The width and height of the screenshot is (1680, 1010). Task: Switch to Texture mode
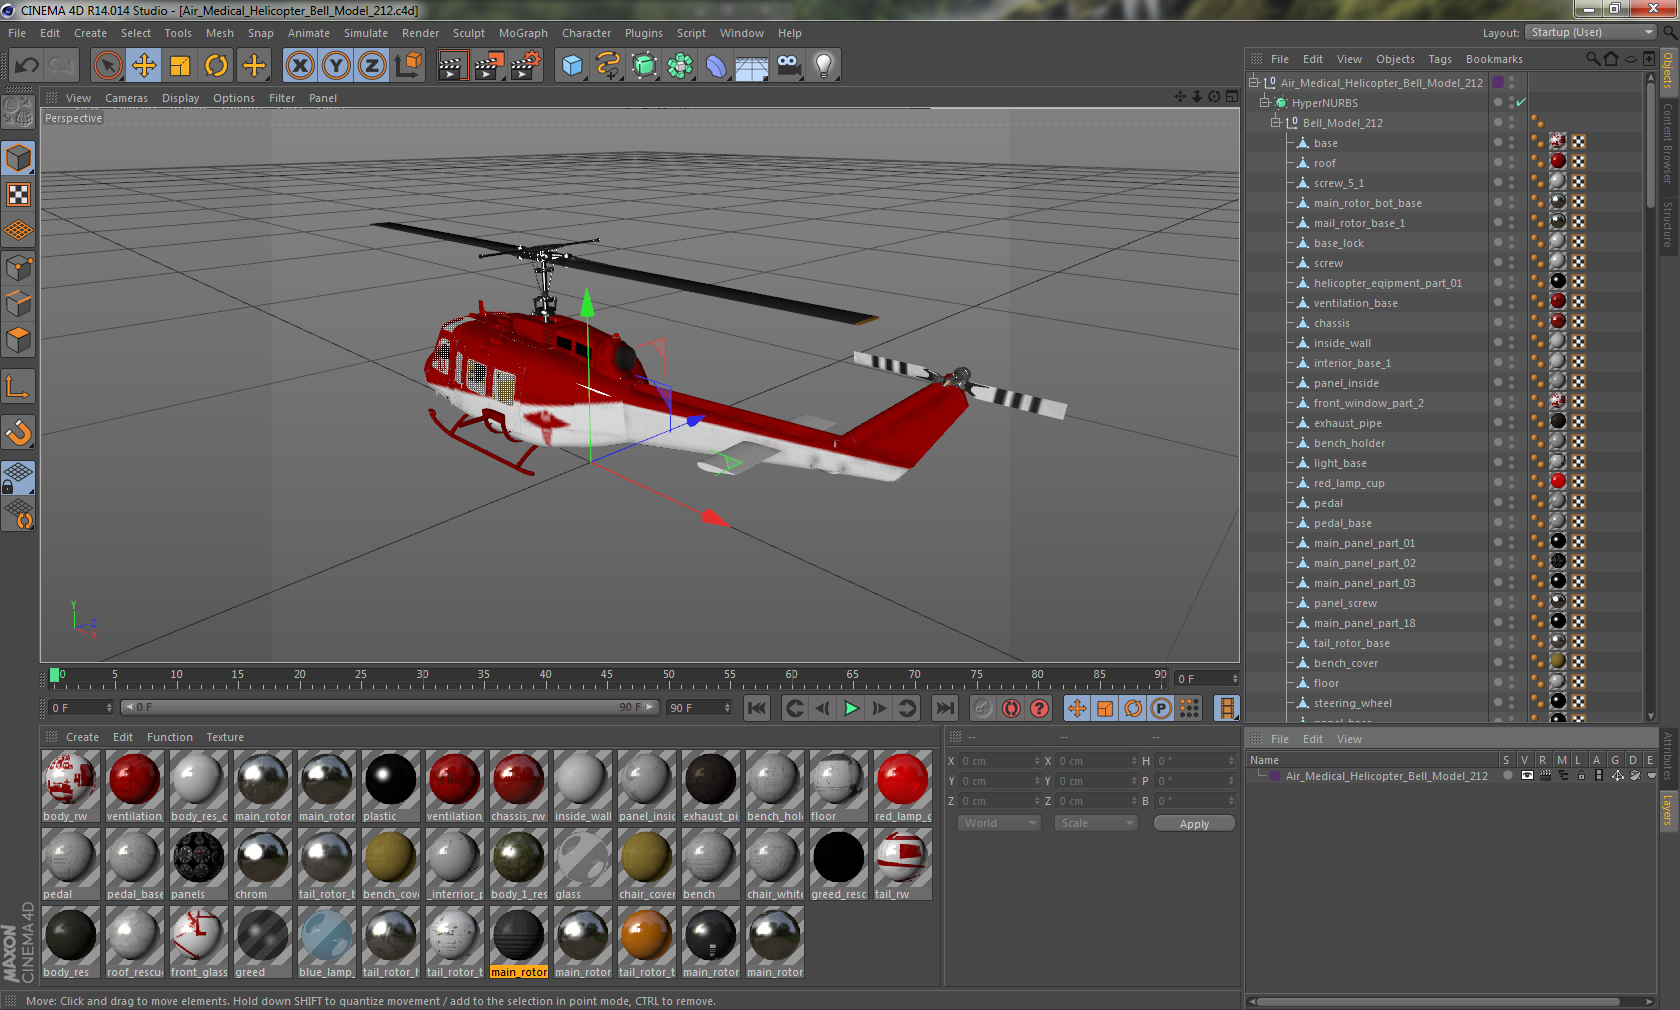coord(18,194)
